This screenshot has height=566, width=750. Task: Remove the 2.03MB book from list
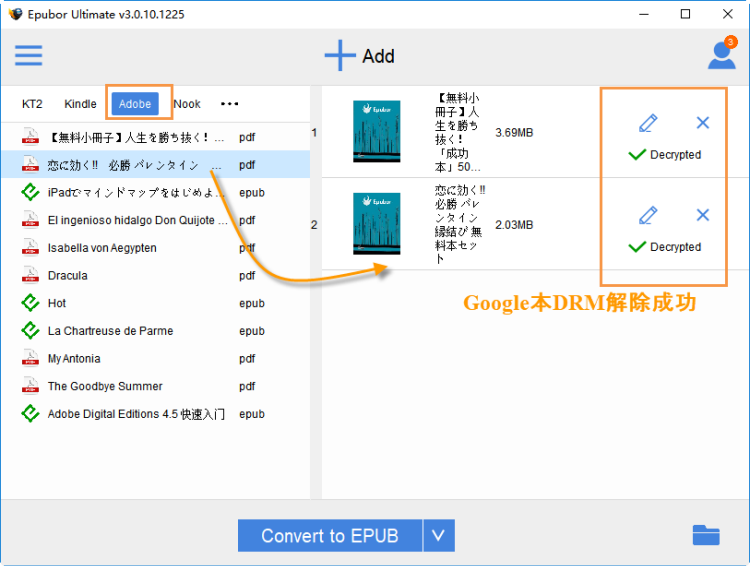pos(703,215)
